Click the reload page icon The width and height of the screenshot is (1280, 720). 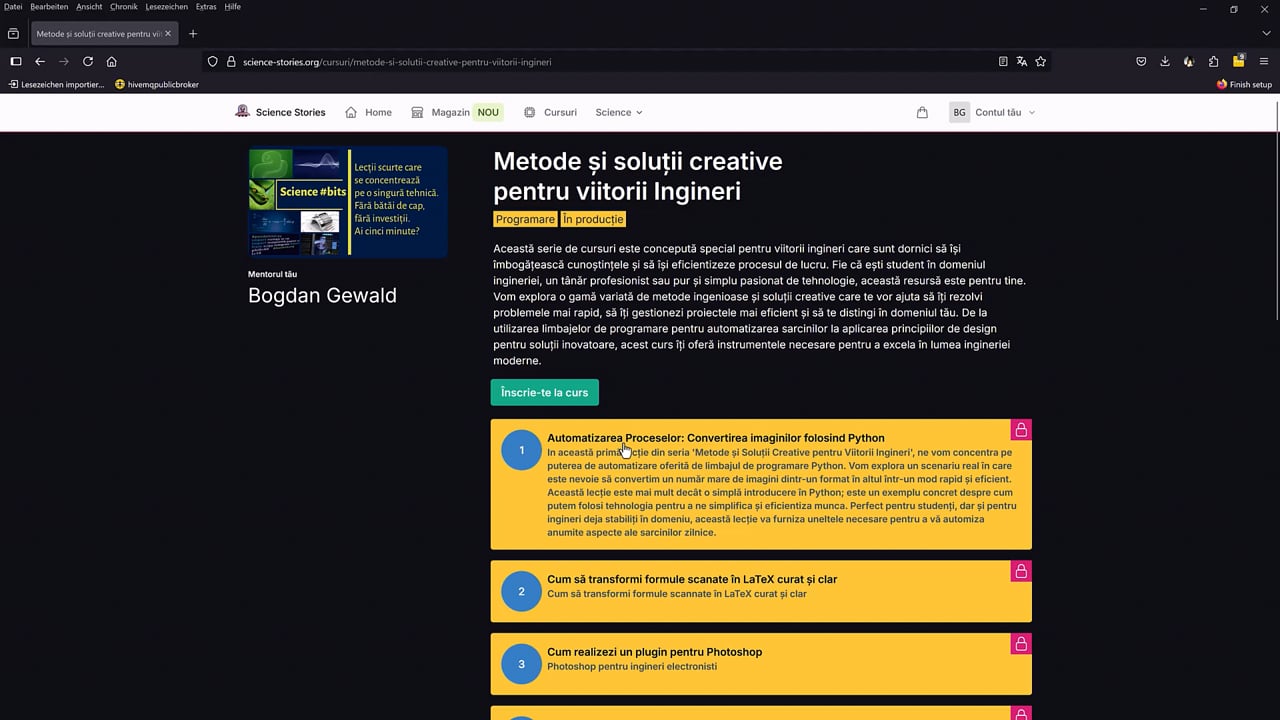tap(88, 61)
